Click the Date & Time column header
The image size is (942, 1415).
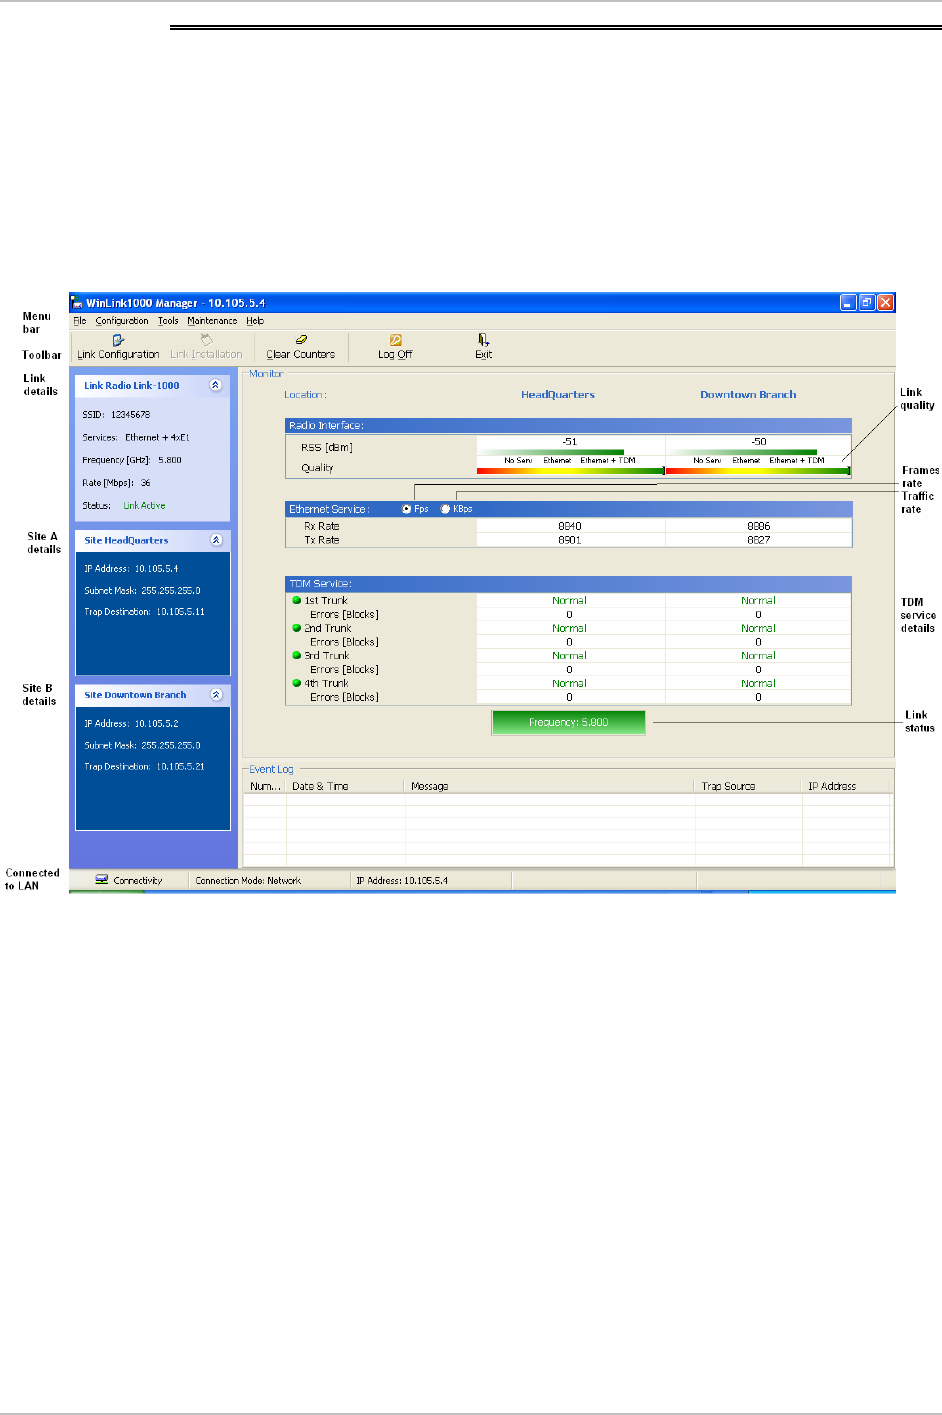(x=345, y=786)
